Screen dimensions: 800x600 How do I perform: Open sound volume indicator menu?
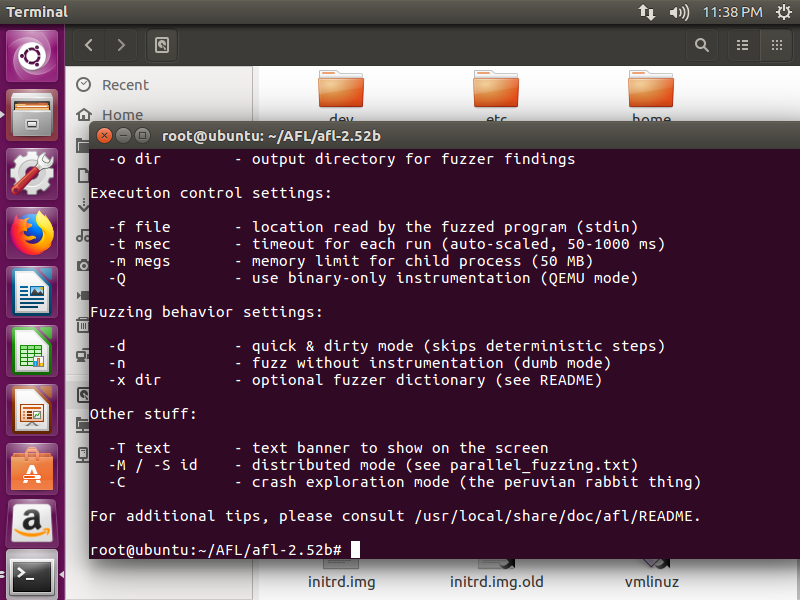coord(679,12)
